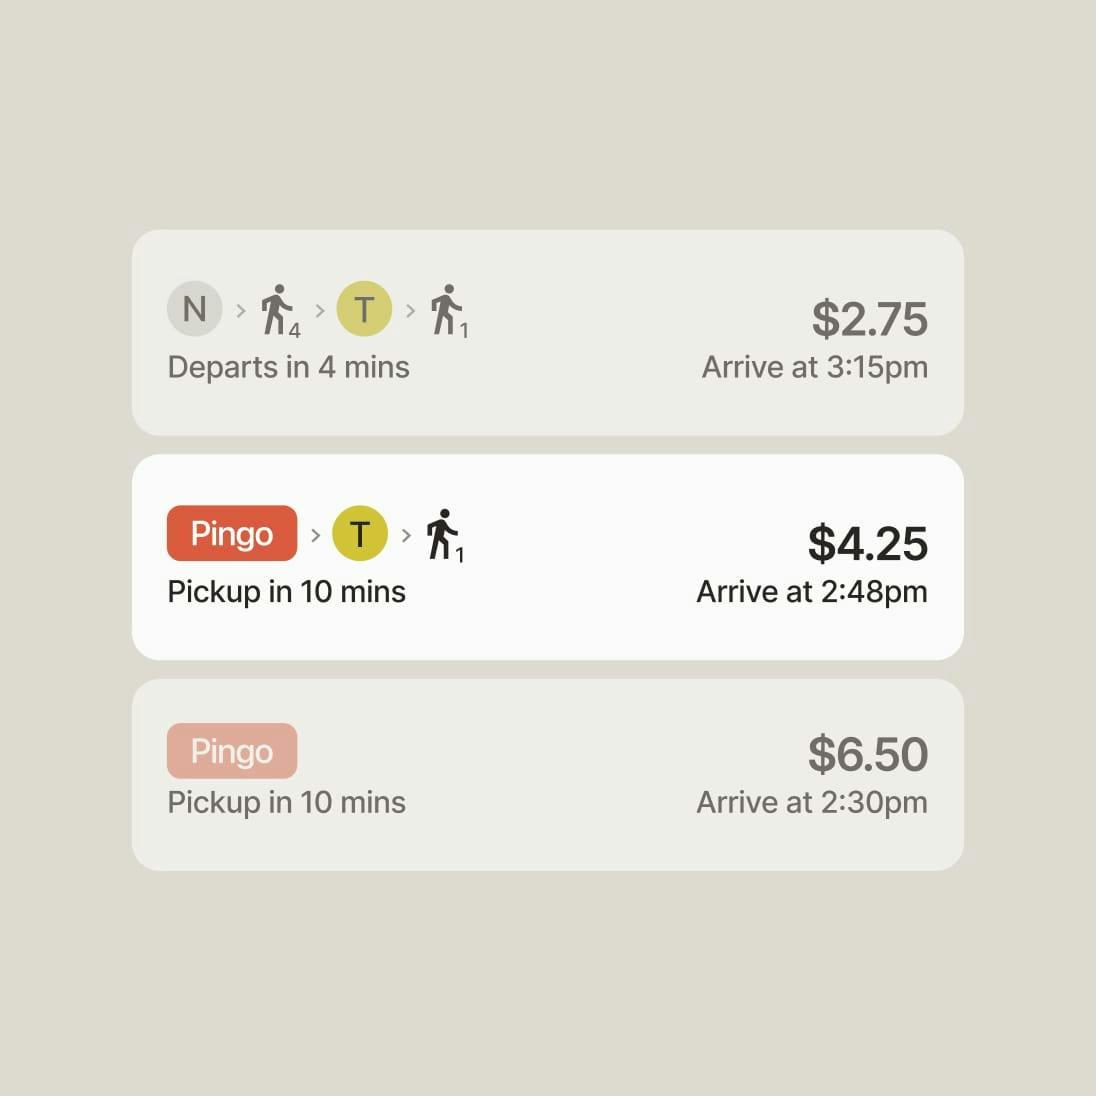Click the 4-minute walking icon in first route
This screenshot has height=1096, width=1096.
click(280, 311)
